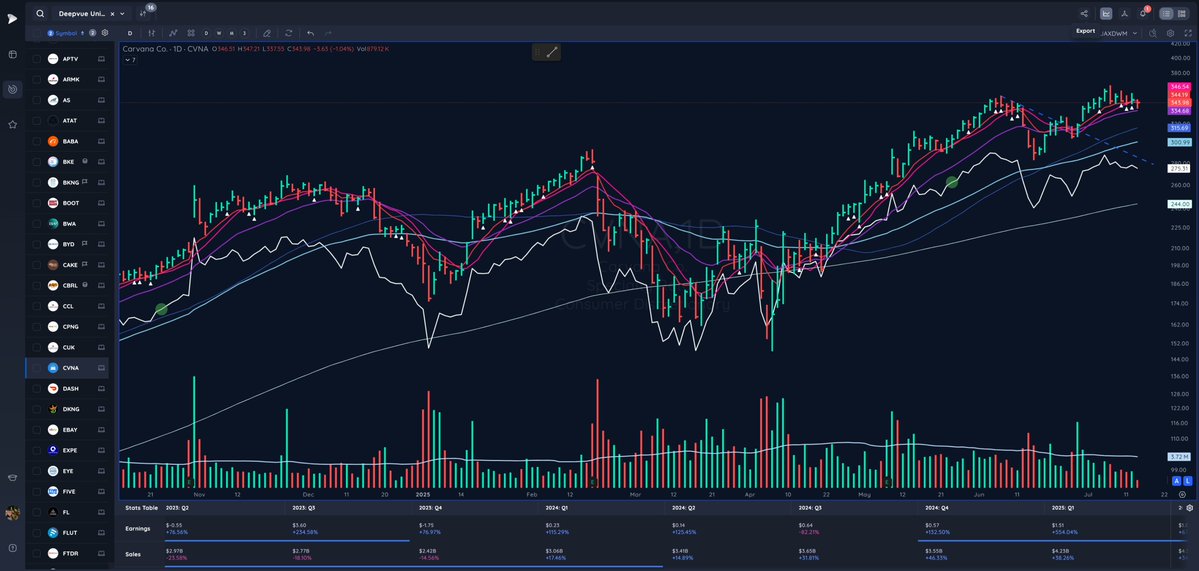Viewport: 1199px width, 571px height.
Task: Open the symbol search magnifier
Action: [x=40, y=13]
